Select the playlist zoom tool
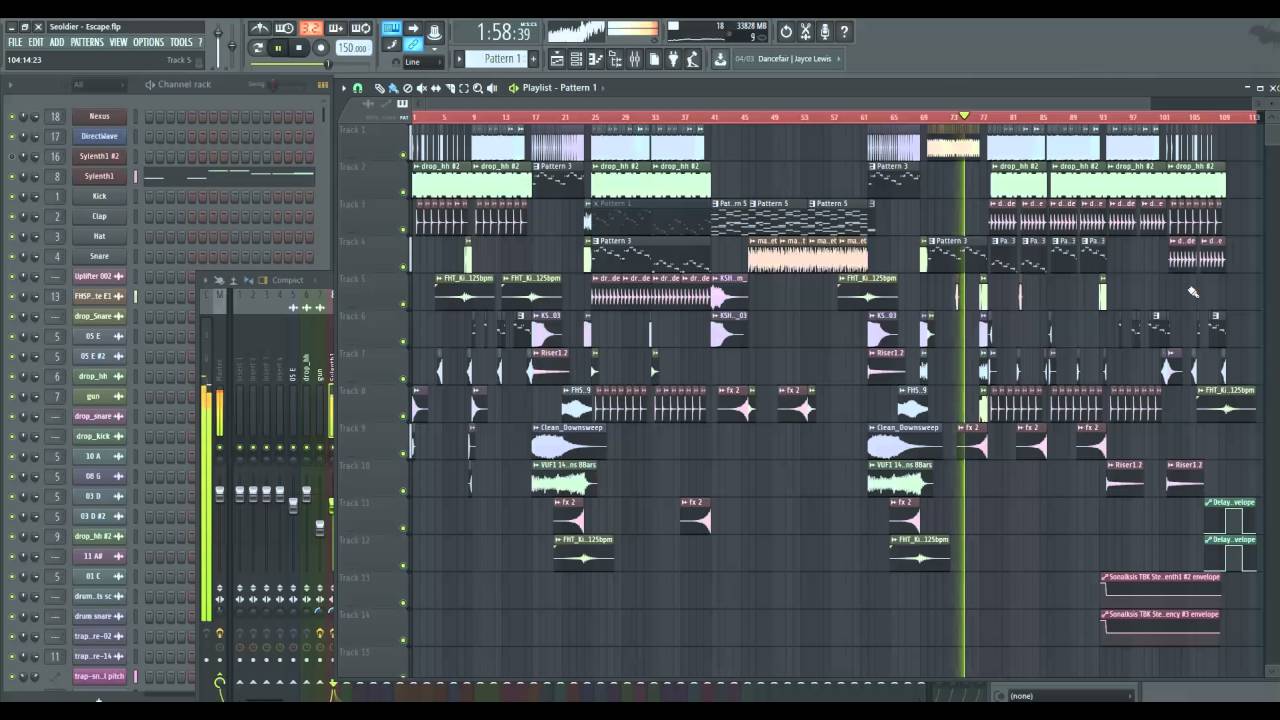Image resolution: width=1280 pixels, height=720 pixels. coord(478,88)
